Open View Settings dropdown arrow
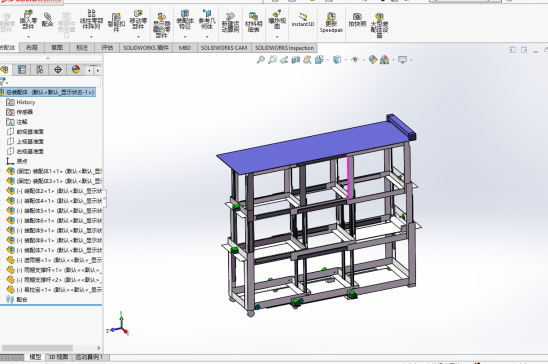The height and width of the screenshot is (364, 548). pyautogui.click(x=411, y=60)
